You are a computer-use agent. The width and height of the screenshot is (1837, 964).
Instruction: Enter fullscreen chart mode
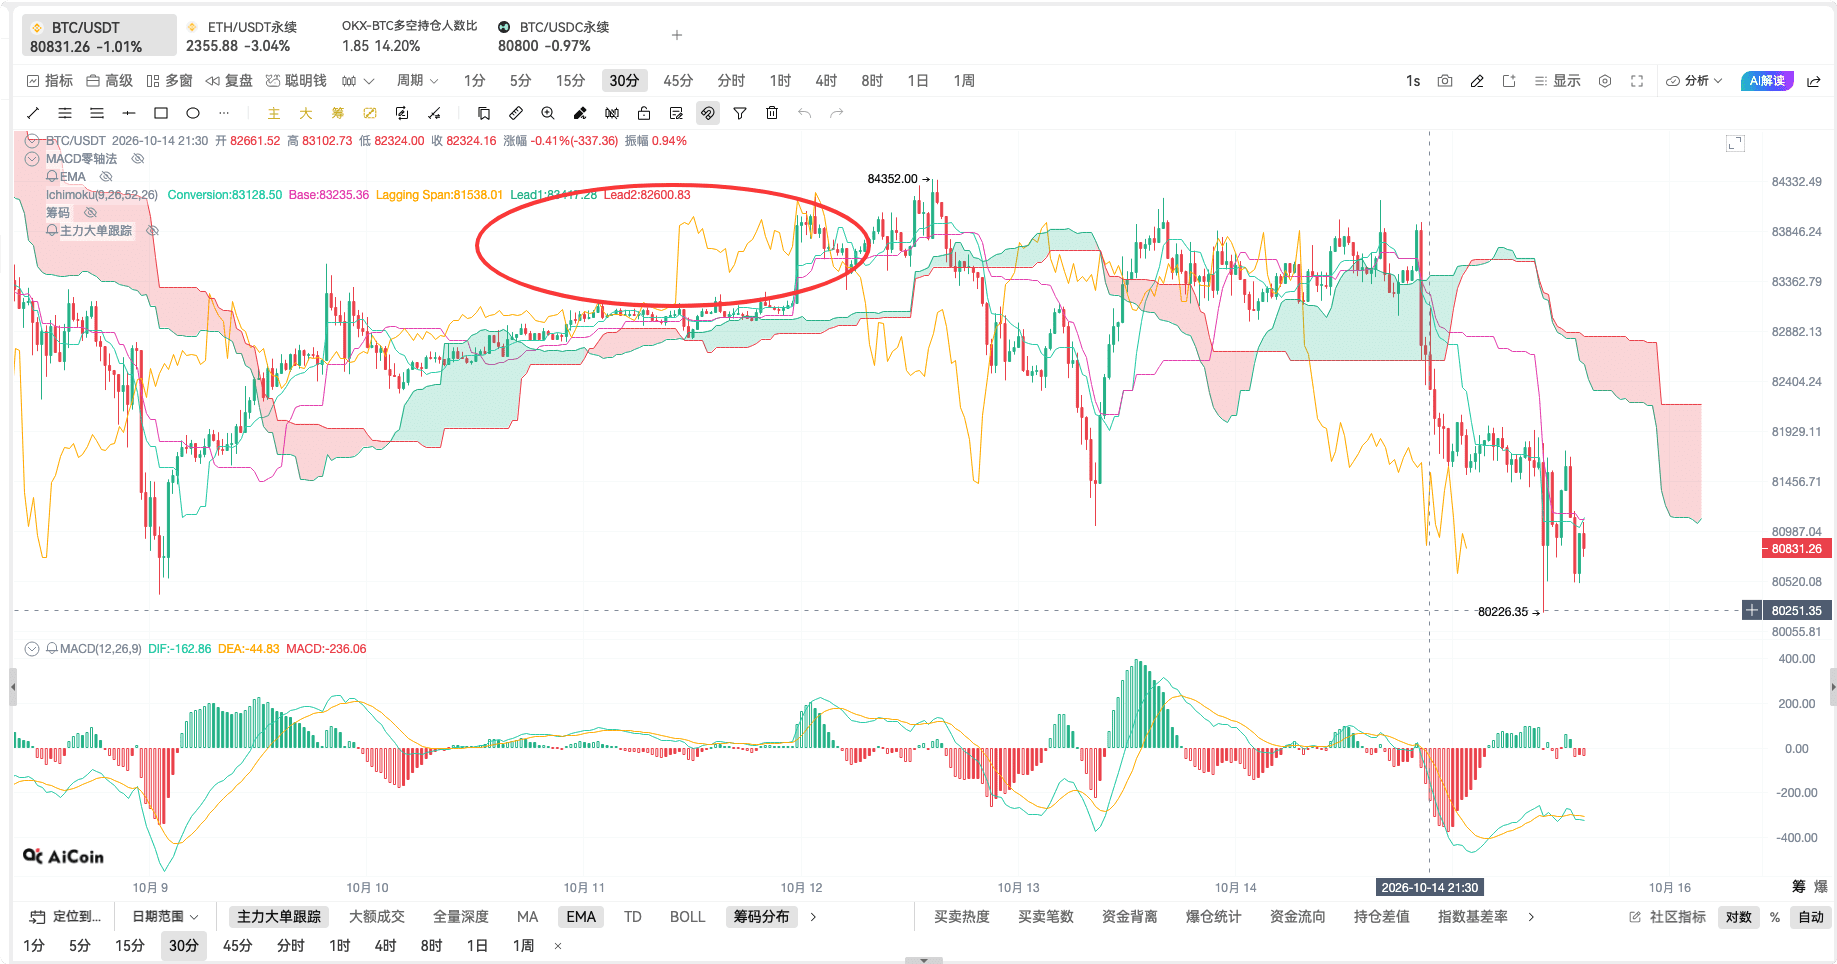tap(1637, 81)
